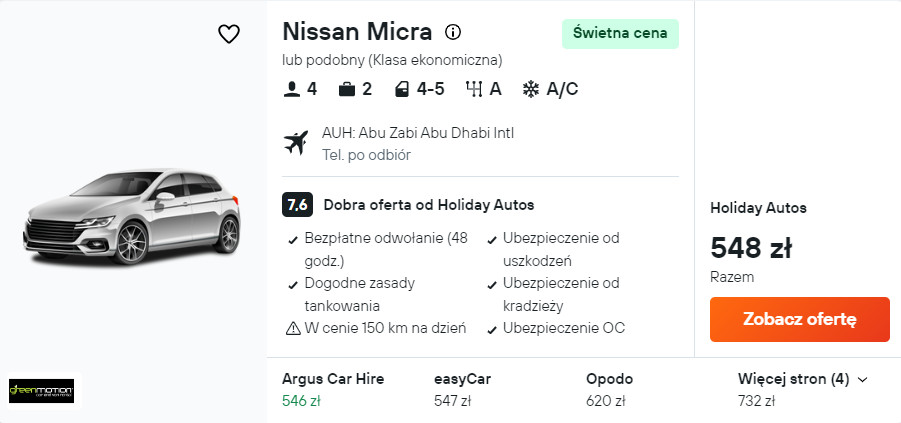Screen dimensions: 901x423
Task: Click the luggage bag icon
Action: click(x=347, y=89)
